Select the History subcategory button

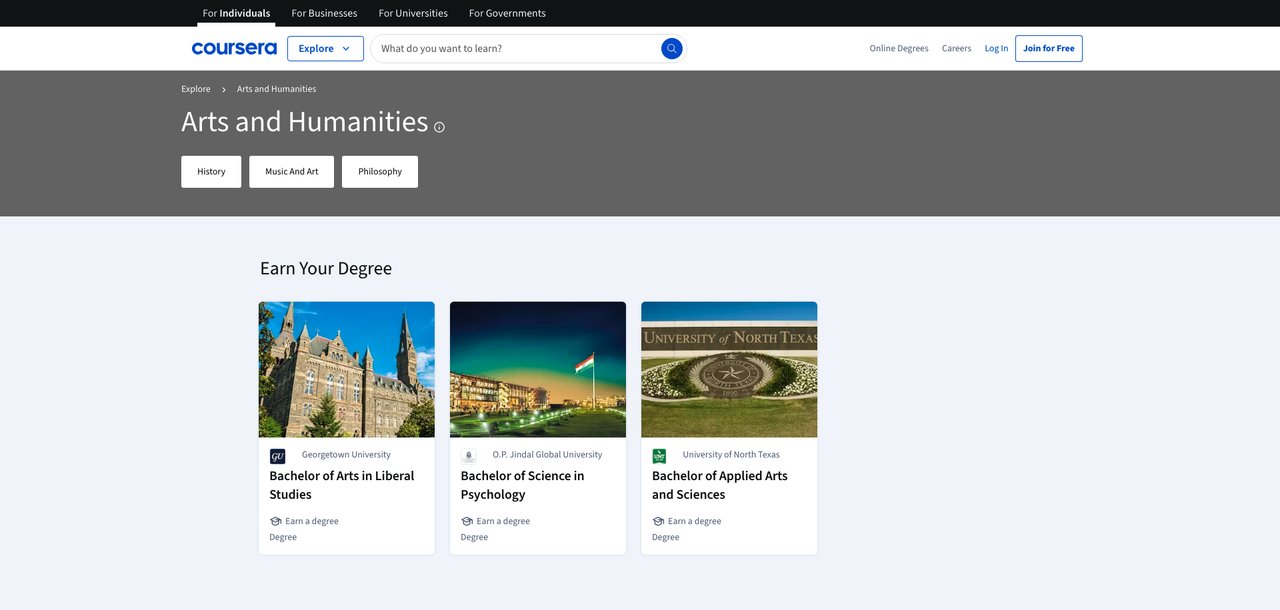pyautogui.click(x=211, y=171)
